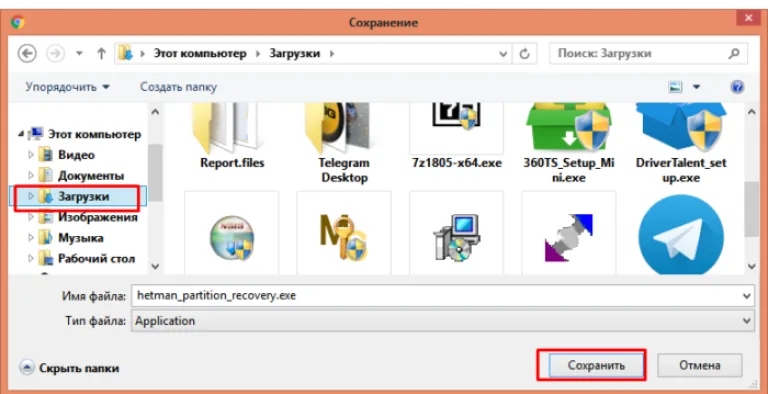Click the 'Report.files' file name
Image resolution: width=768 pixels, height=394 pixels.
tap(232, 163)
